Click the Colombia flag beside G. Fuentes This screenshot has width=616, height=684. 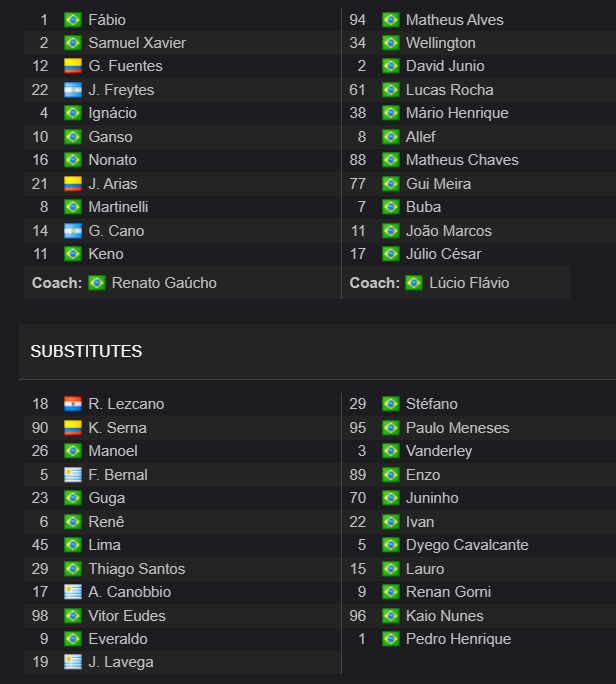click(x=73, y=66)
